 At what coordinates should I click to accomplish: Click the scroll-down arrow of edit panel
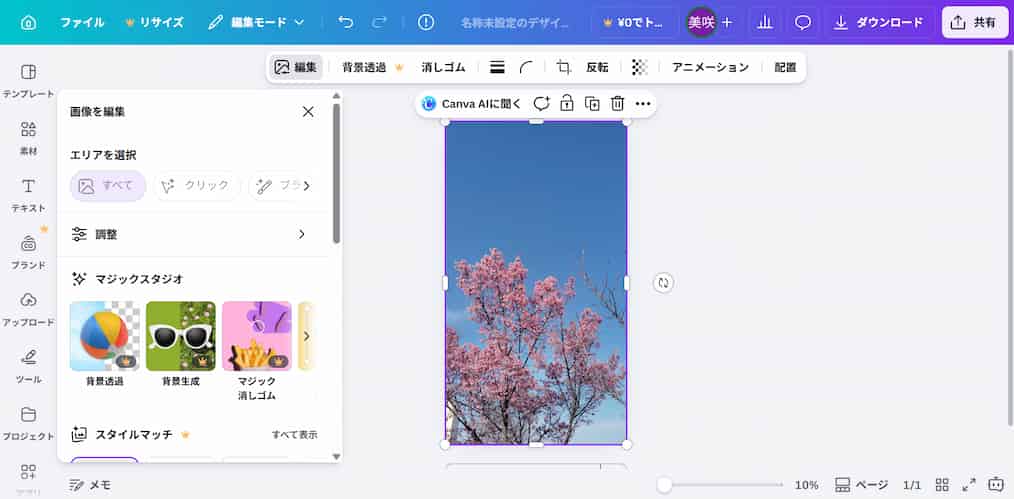(336, 456)
